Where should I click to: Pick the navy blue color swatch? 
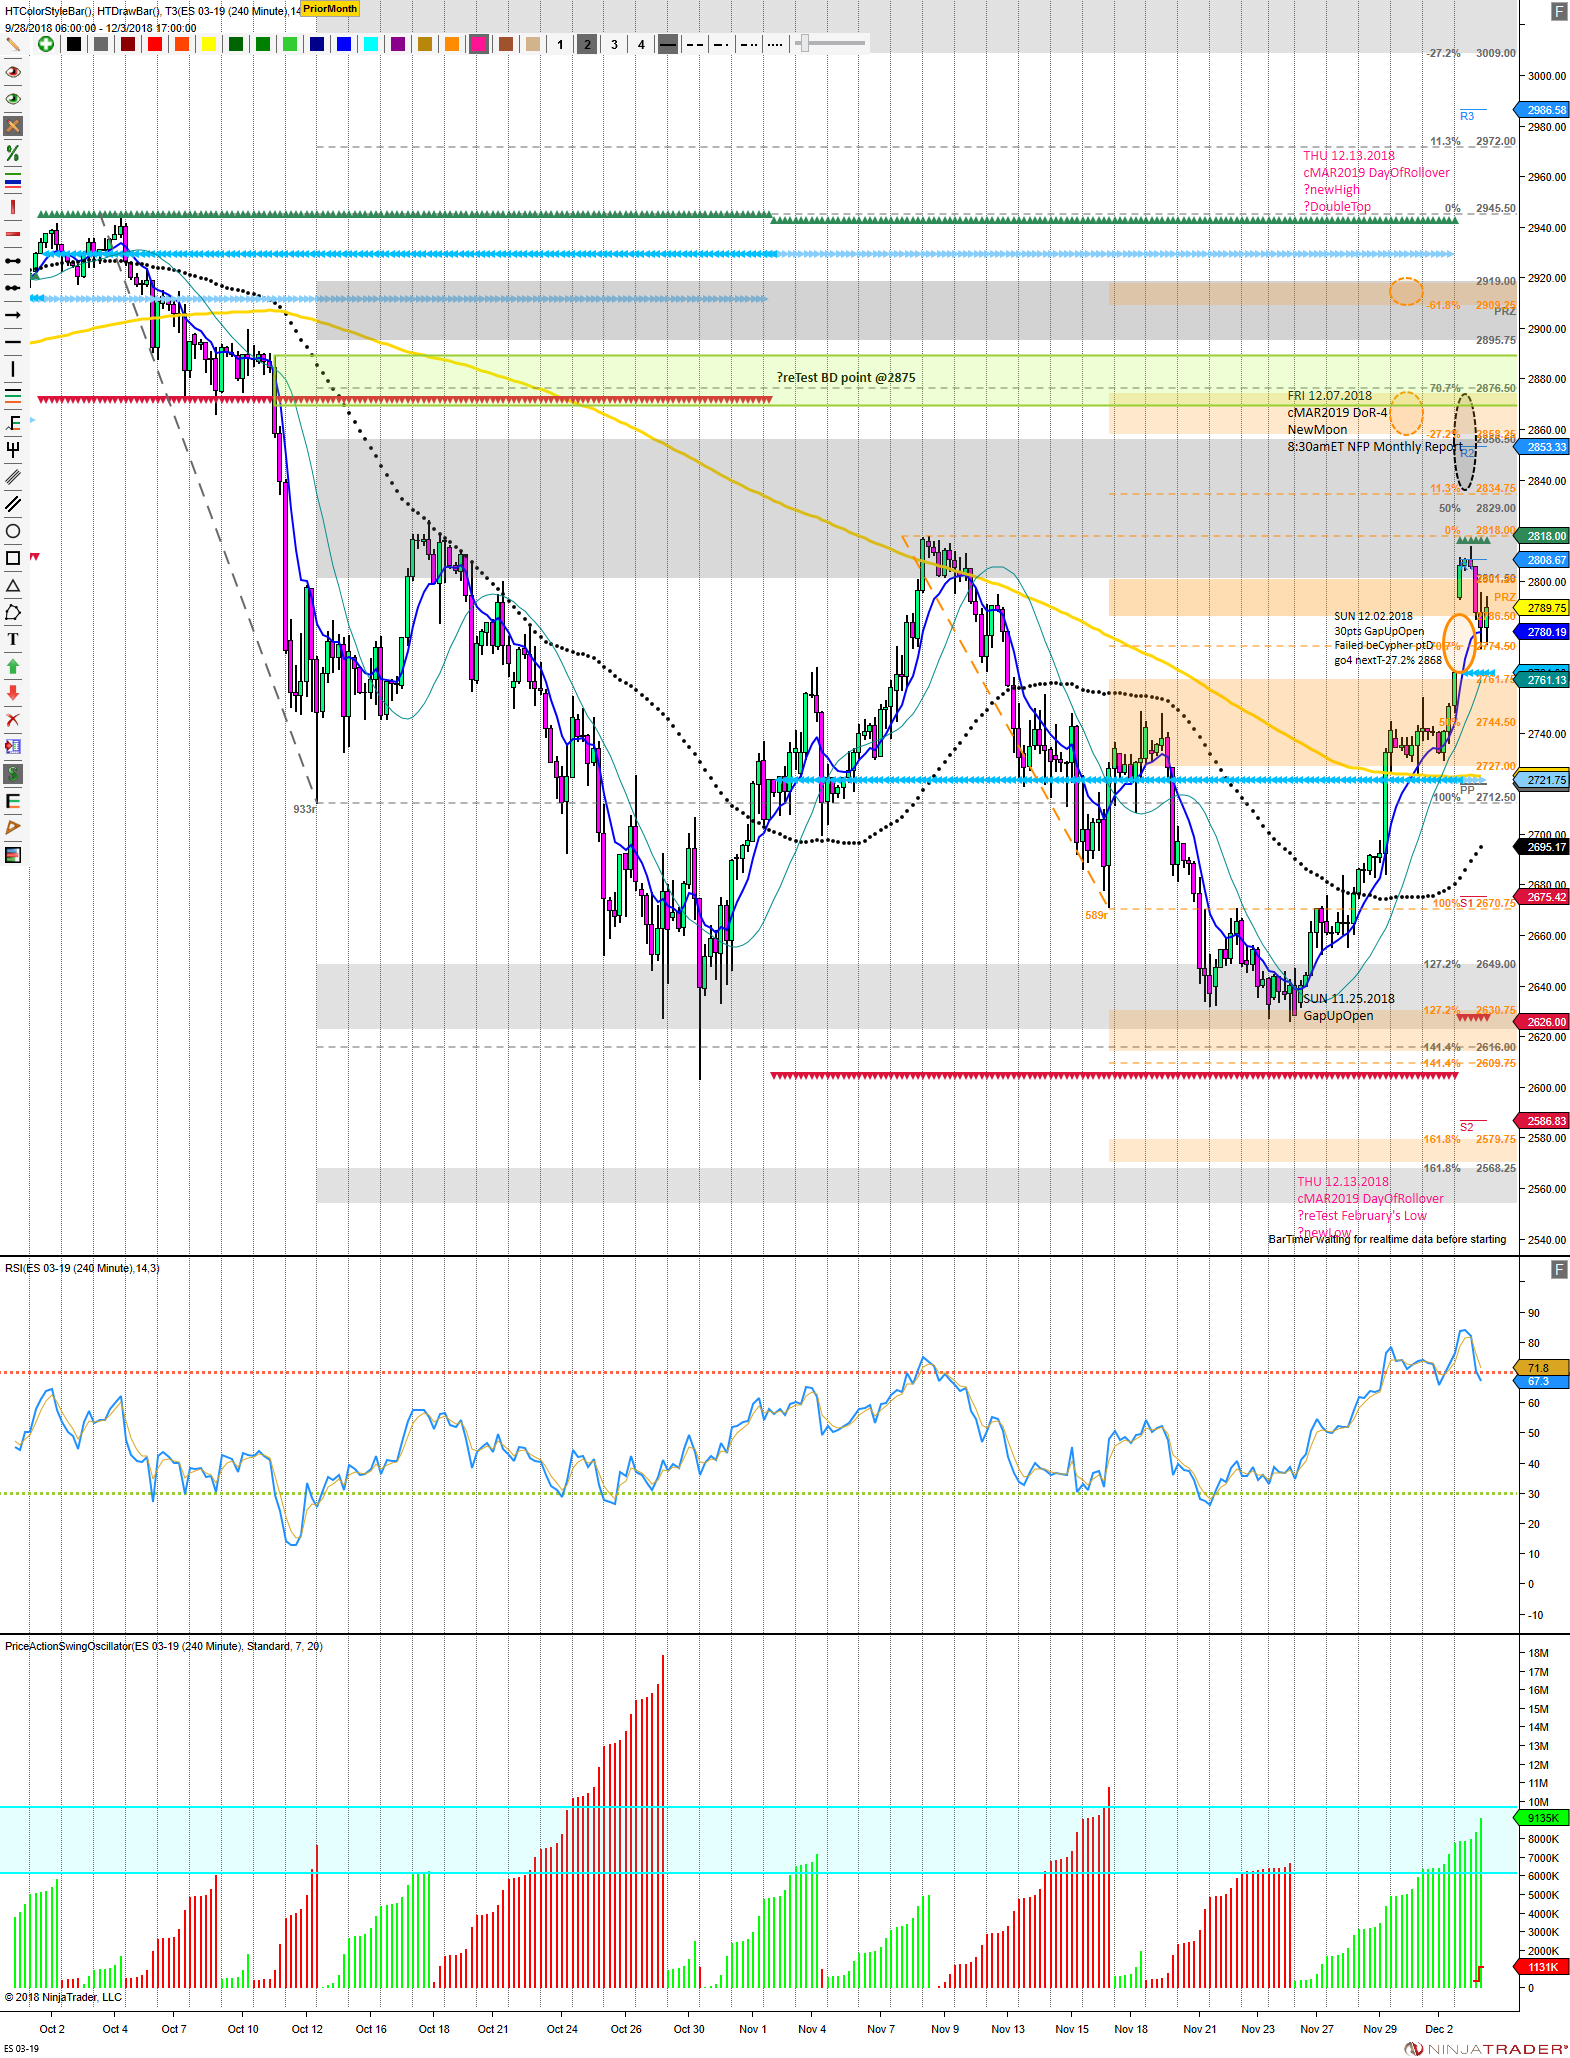pyautogui.click(x=317, y=44)
